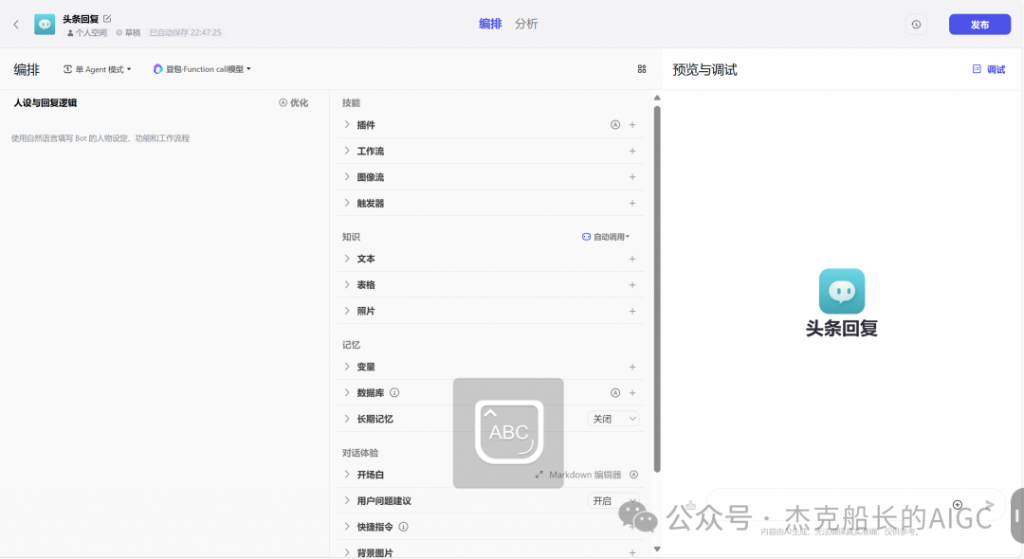Click the send arrow in the chat box

click(x=989, y=505)
